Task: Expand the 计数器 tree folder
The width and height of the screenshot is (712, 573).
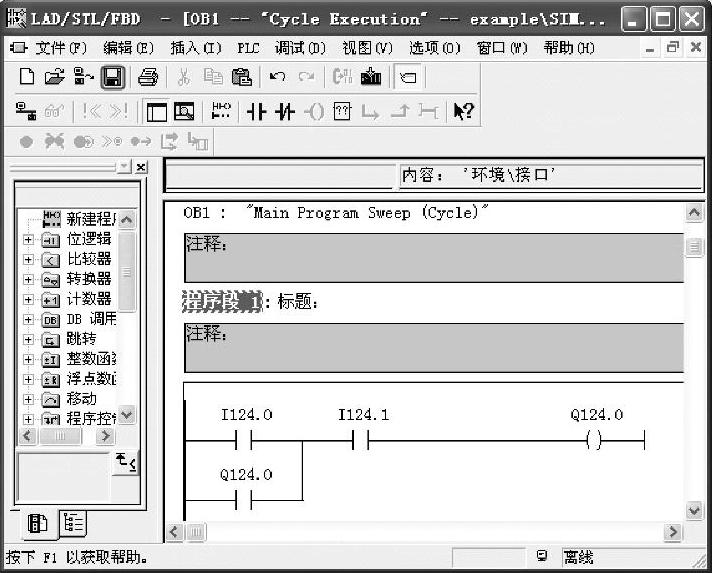Action: [28, 299]
